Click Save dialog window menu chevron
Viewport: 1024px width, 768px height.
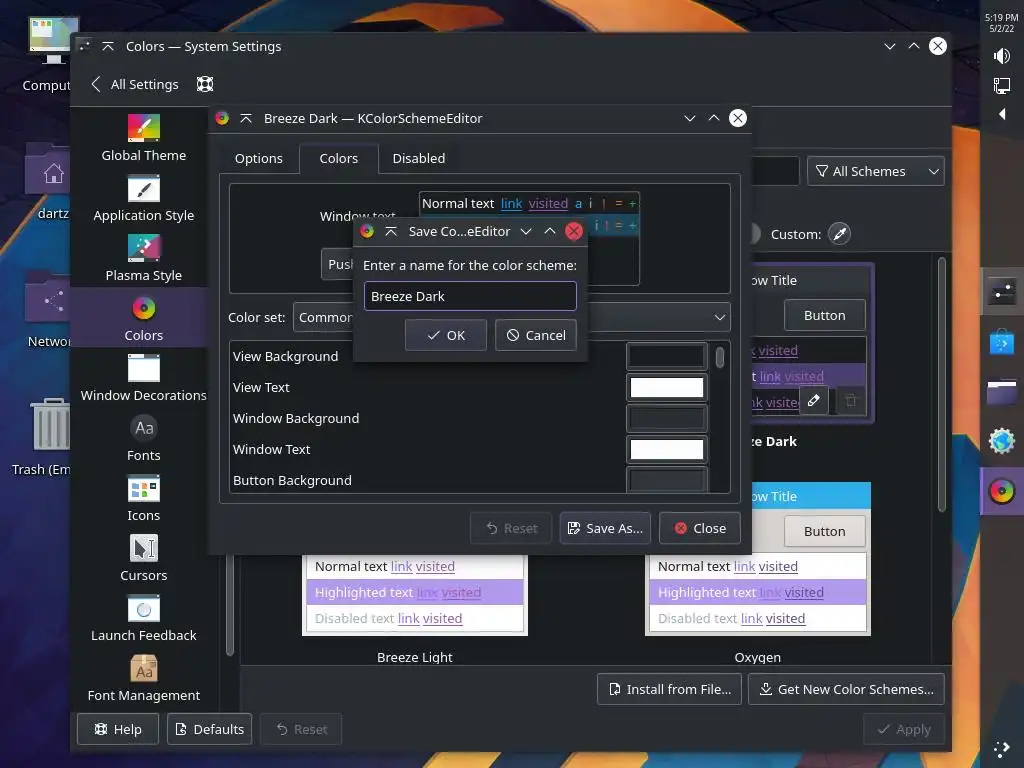[x=526, y=231]
